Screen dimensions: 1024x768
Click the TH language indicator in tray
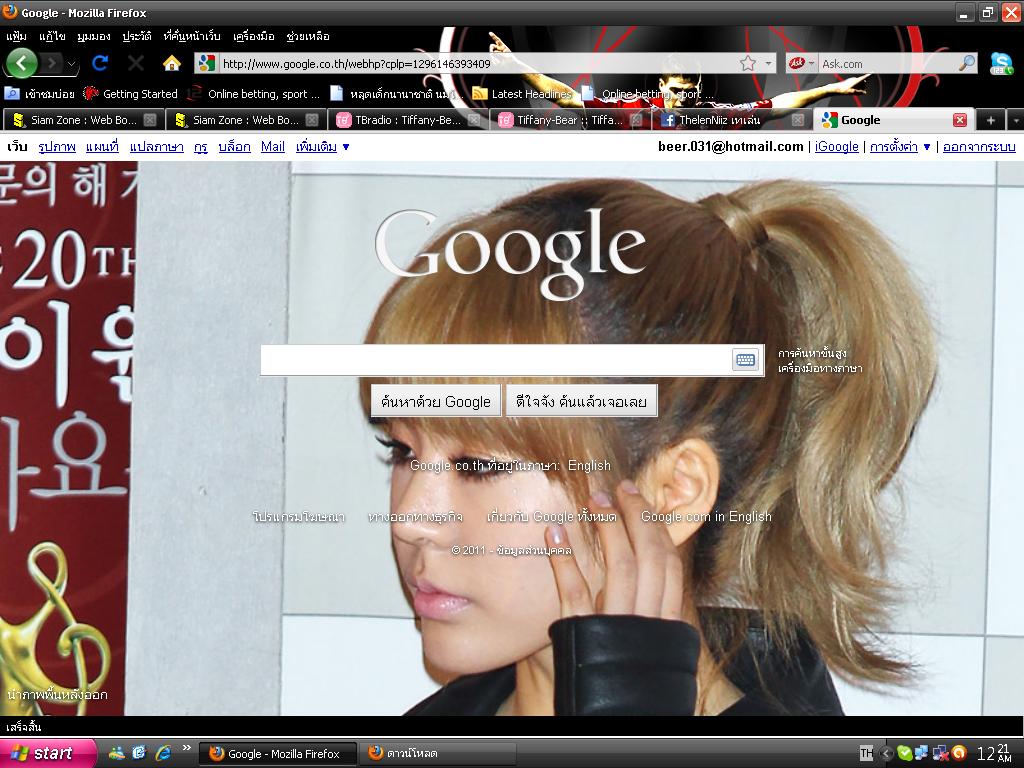click(x=866, y=753)
